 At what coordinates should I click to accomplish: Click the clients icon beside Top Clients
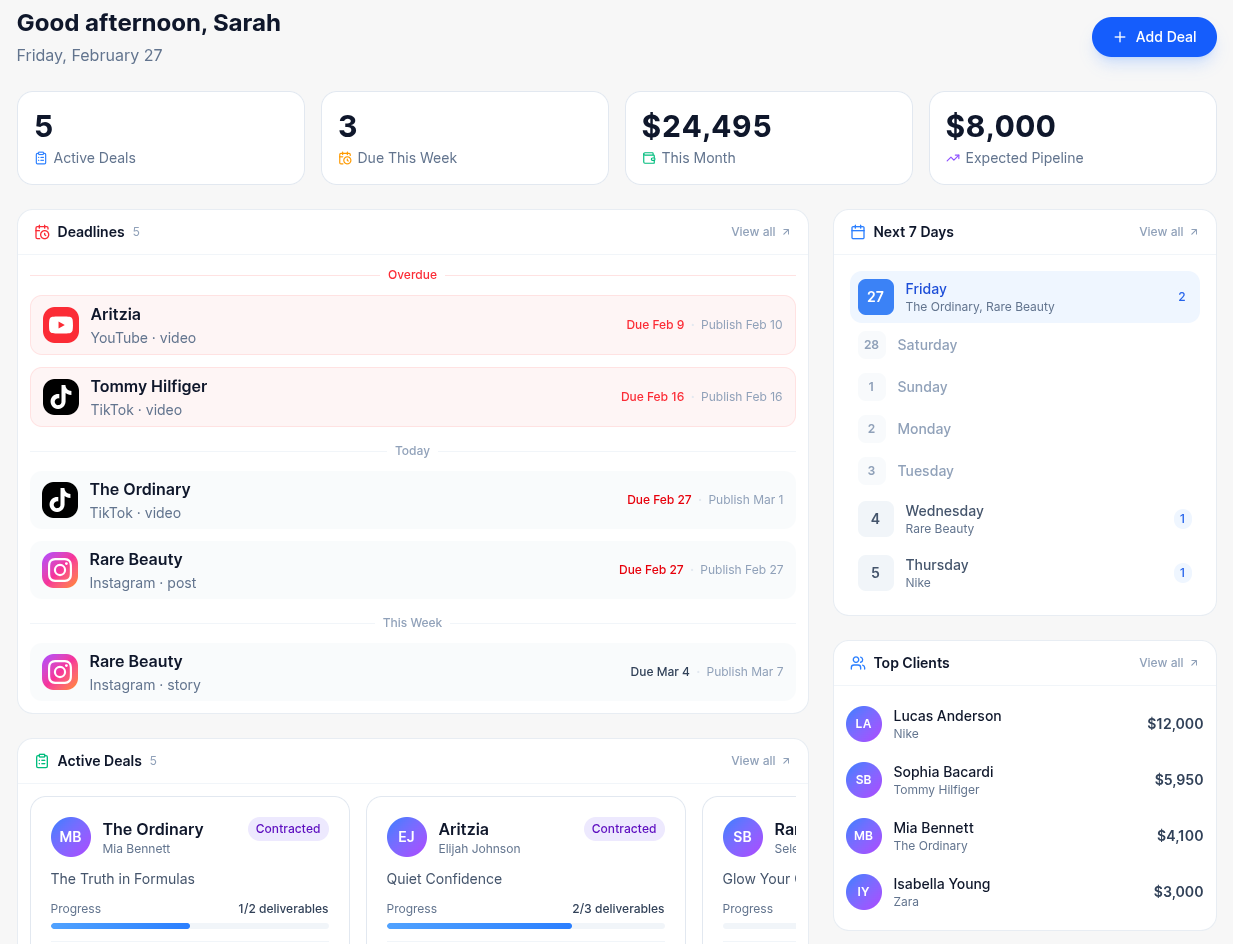pyautogui.click(x=857, y=662)
